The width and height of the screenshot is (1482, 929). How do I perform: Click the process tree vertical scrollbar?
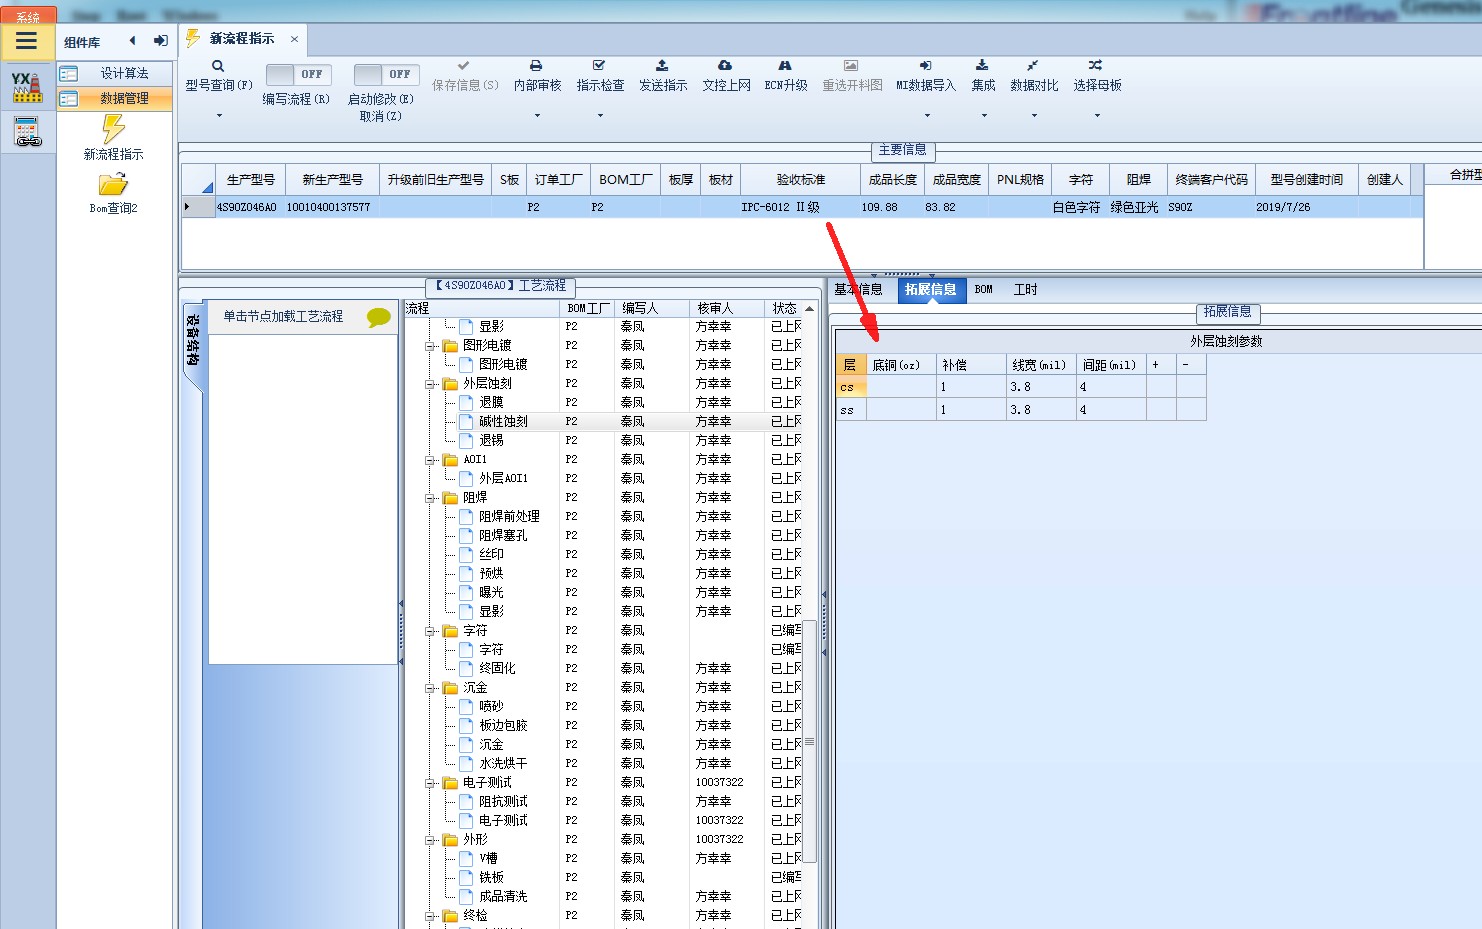pyautogui.click(x=810, y=741)
